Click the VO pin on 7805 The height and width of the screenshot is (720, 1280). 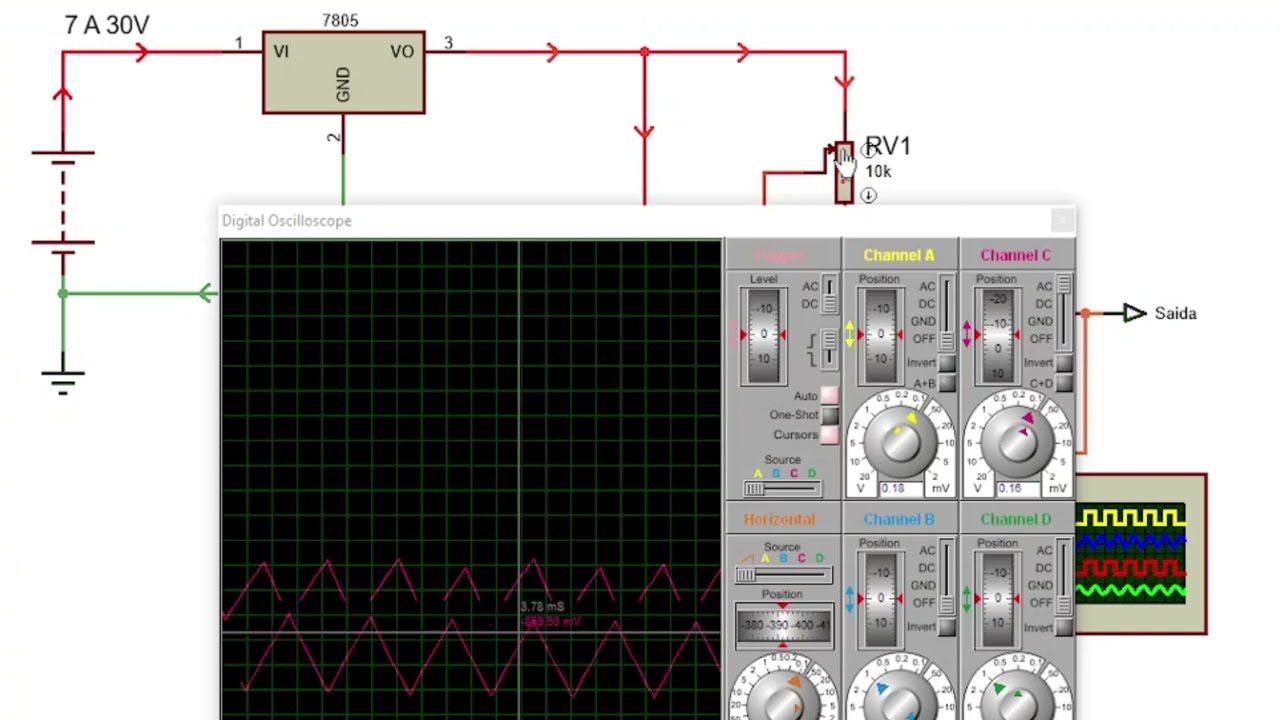tap(402, 52)
